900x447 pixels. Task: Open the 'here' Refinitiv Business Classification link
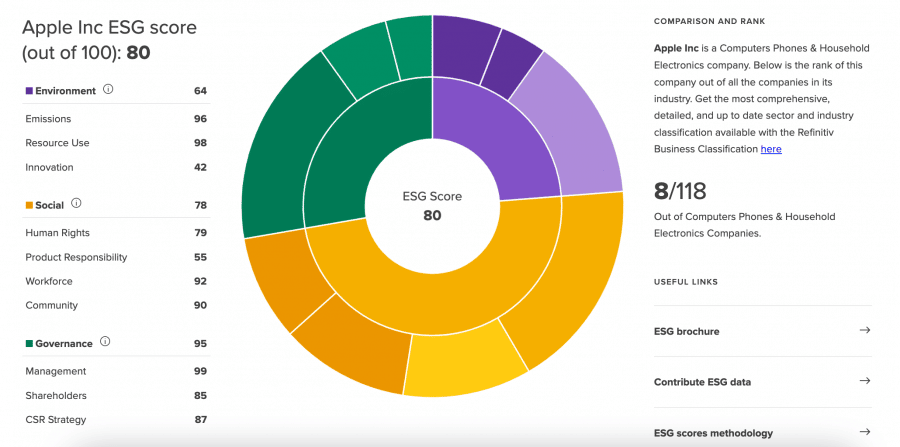pyautogui.click(x=771, y=149)
